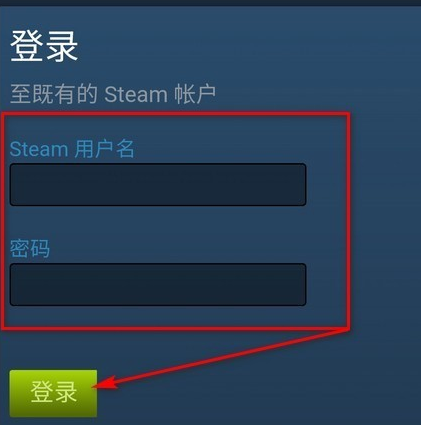This screenshot has height=425, width=421.
Task: Click the word 'Steam' in the subtitle
Action: (x=136, y=94)
